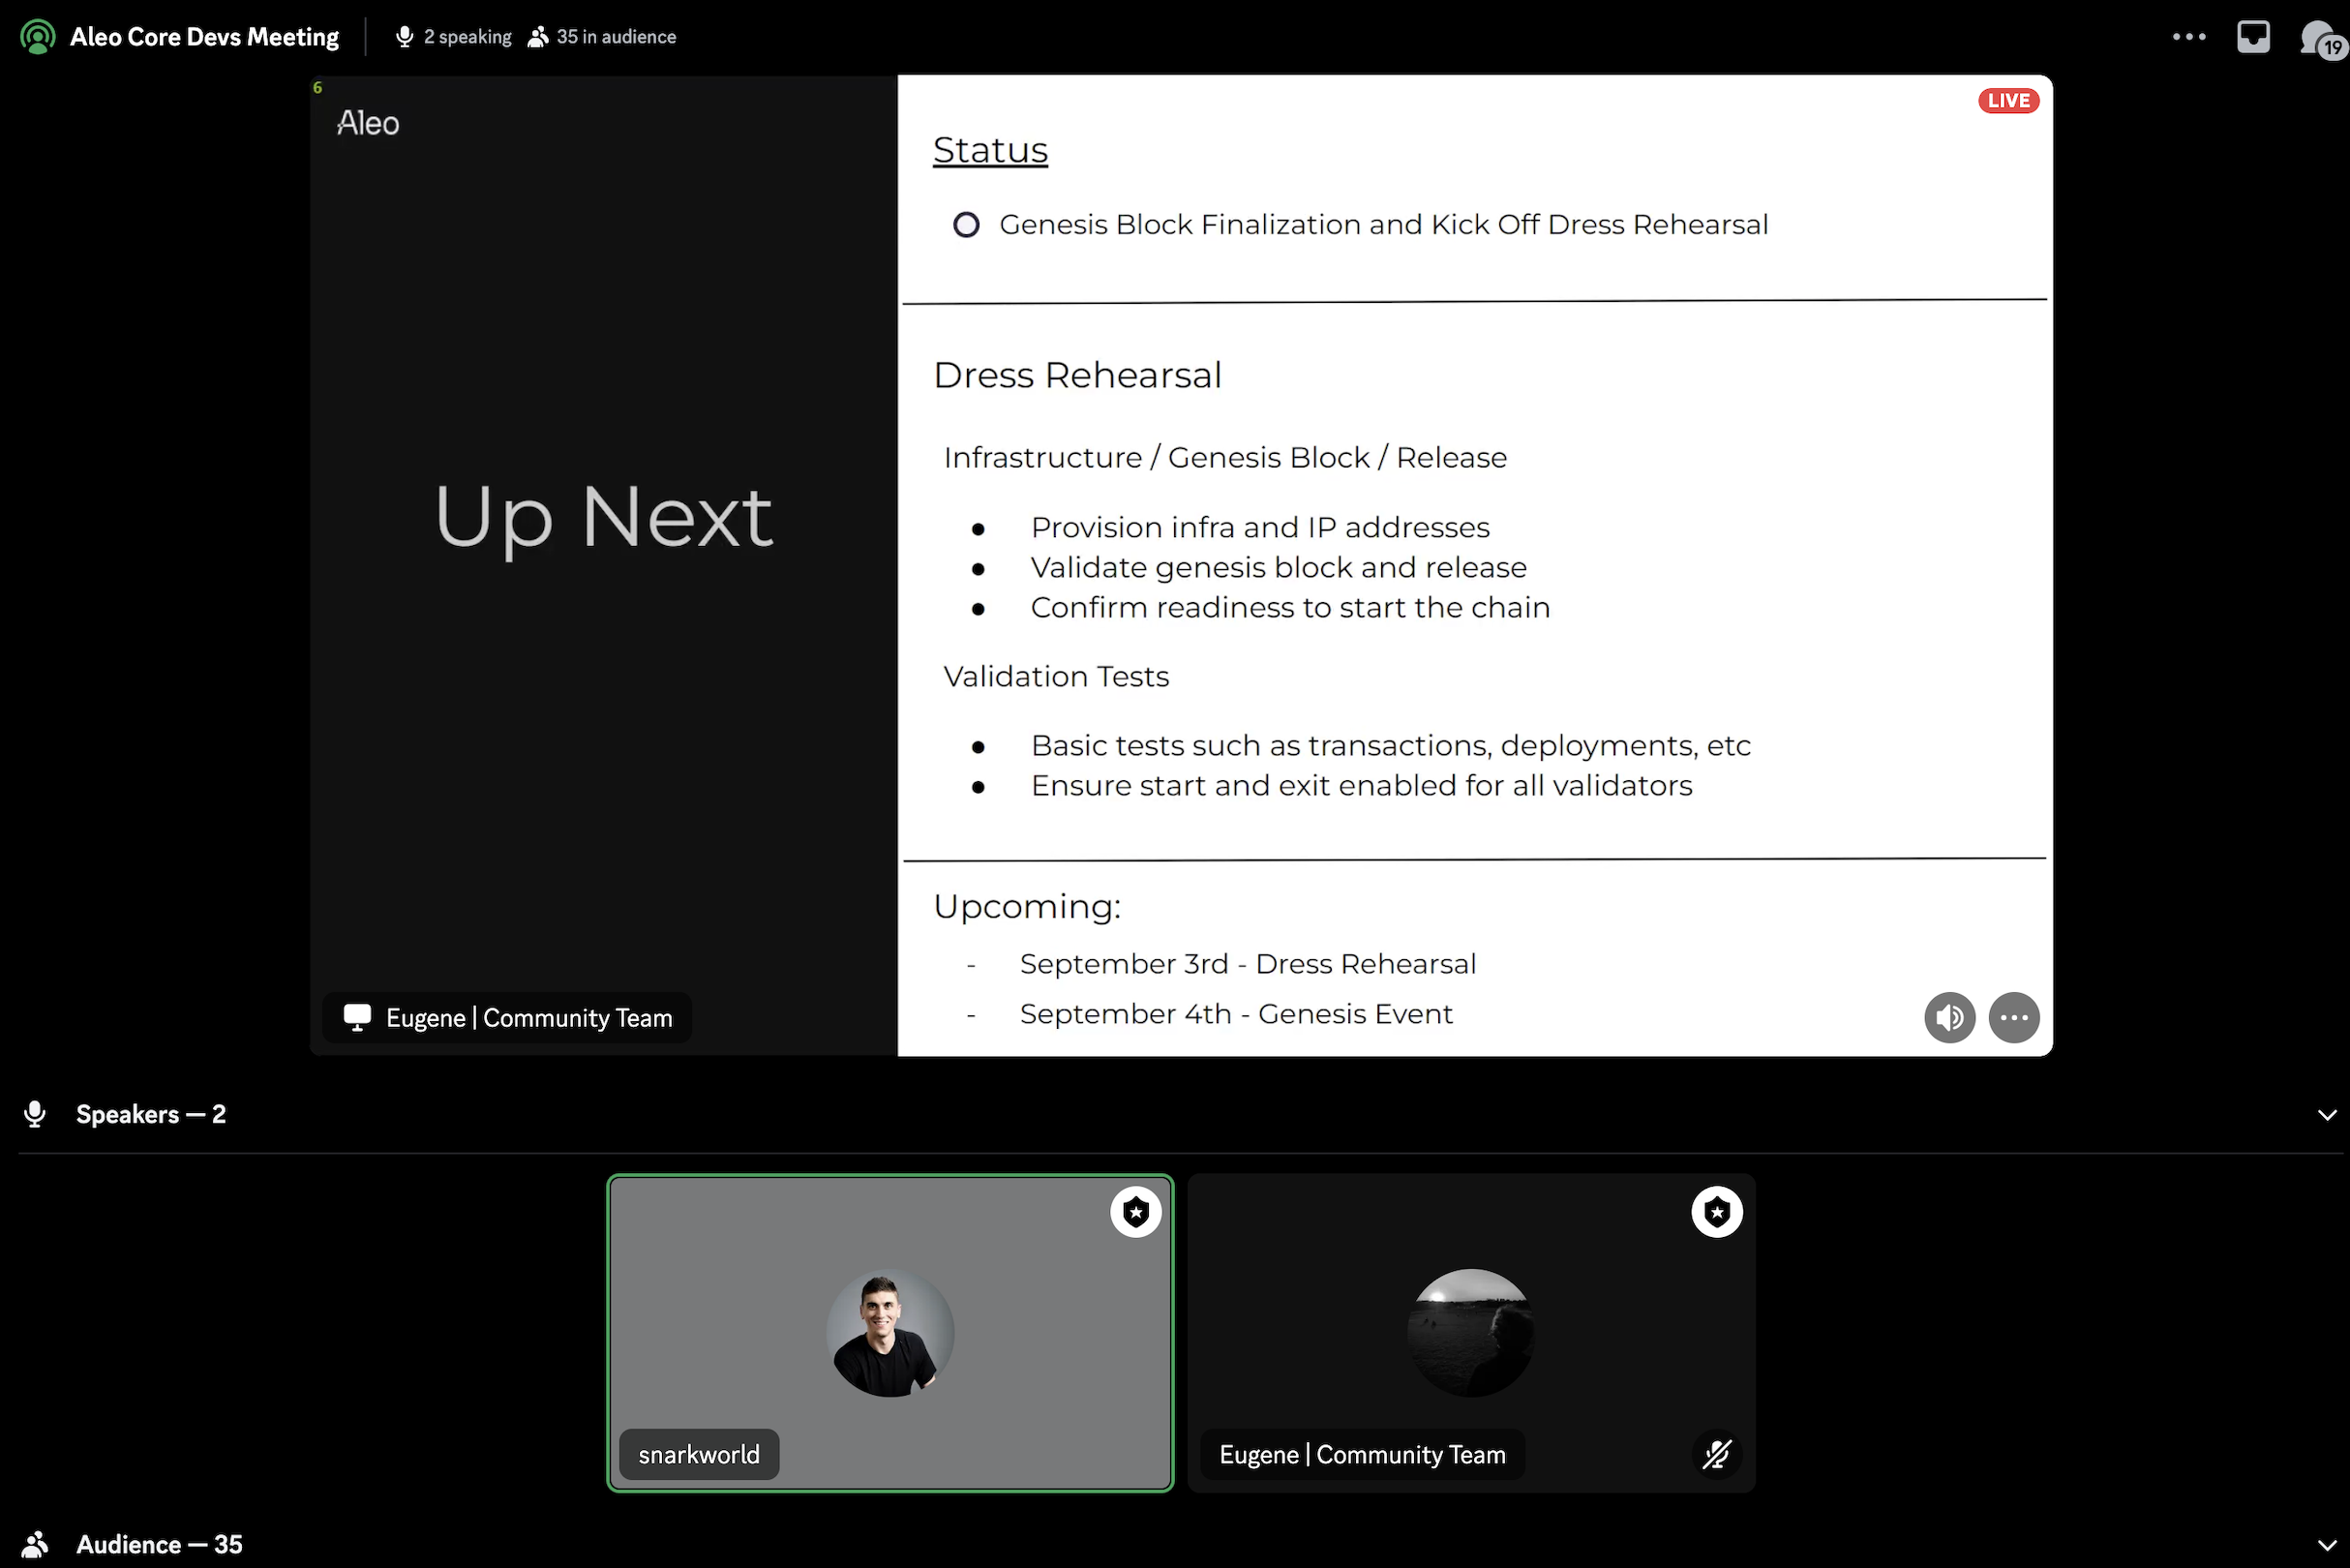Select the snarkworld speaker tile
This screenshot has height=1568, width=2350.
point(890,1333)
